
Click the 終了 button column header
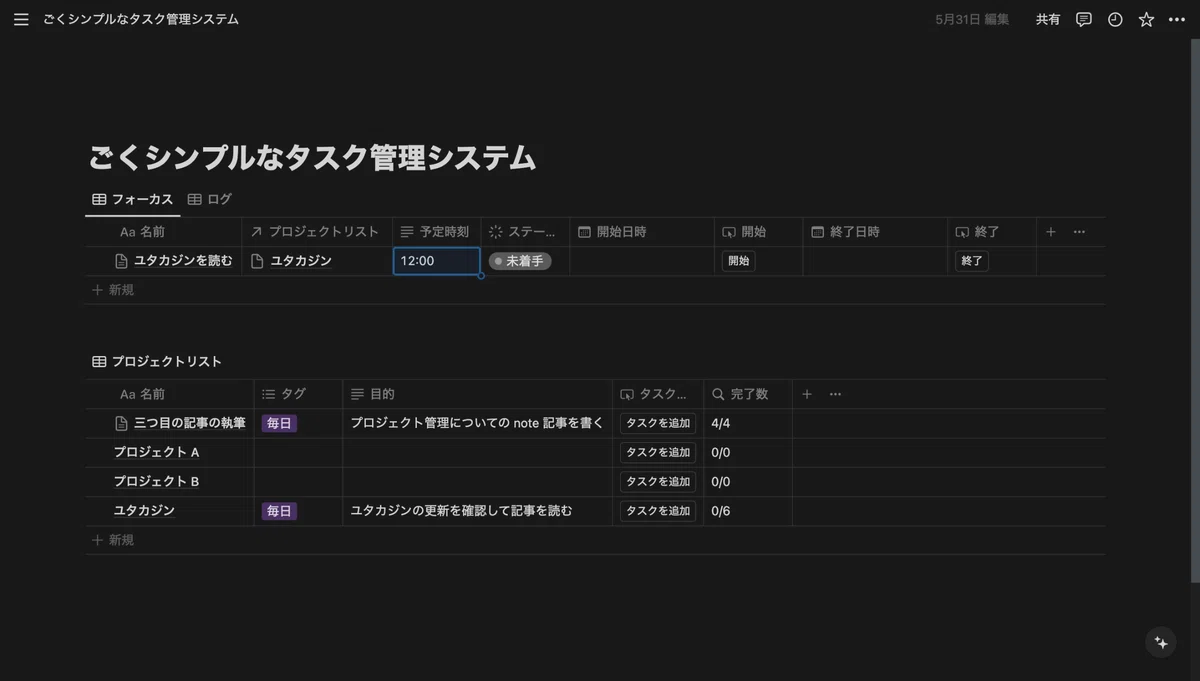coord(992,232)
